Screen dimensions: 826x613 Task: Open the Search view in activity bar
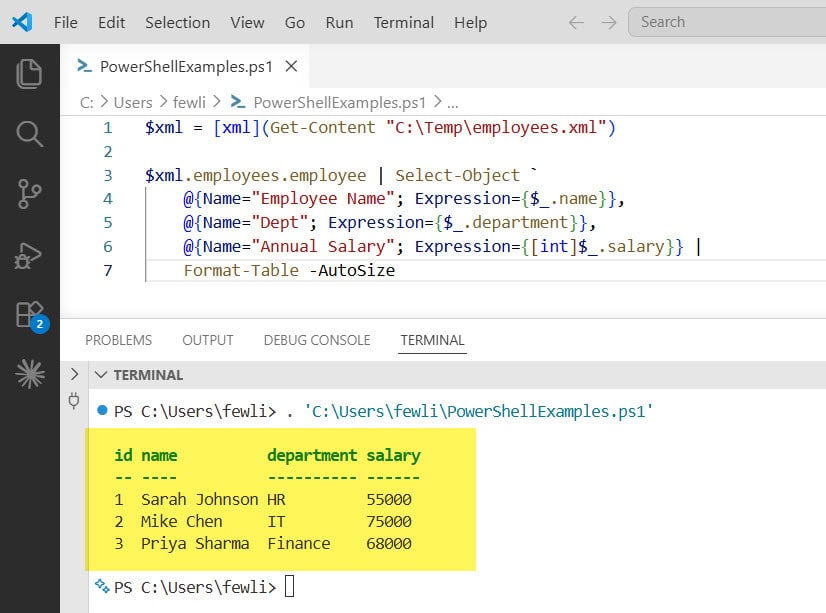(x=30, y=134)
